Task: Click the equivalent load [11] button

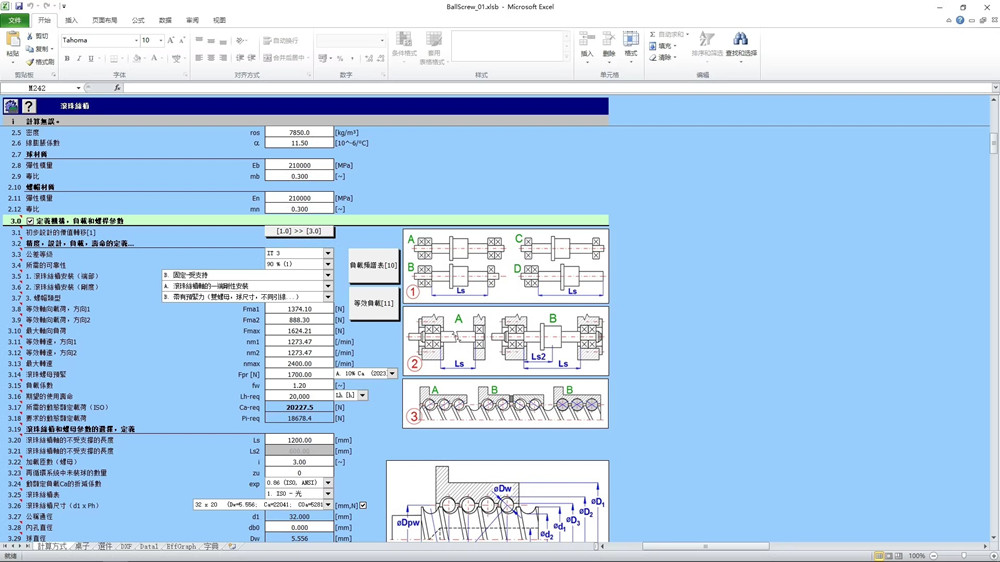Action: pos(374,304)
